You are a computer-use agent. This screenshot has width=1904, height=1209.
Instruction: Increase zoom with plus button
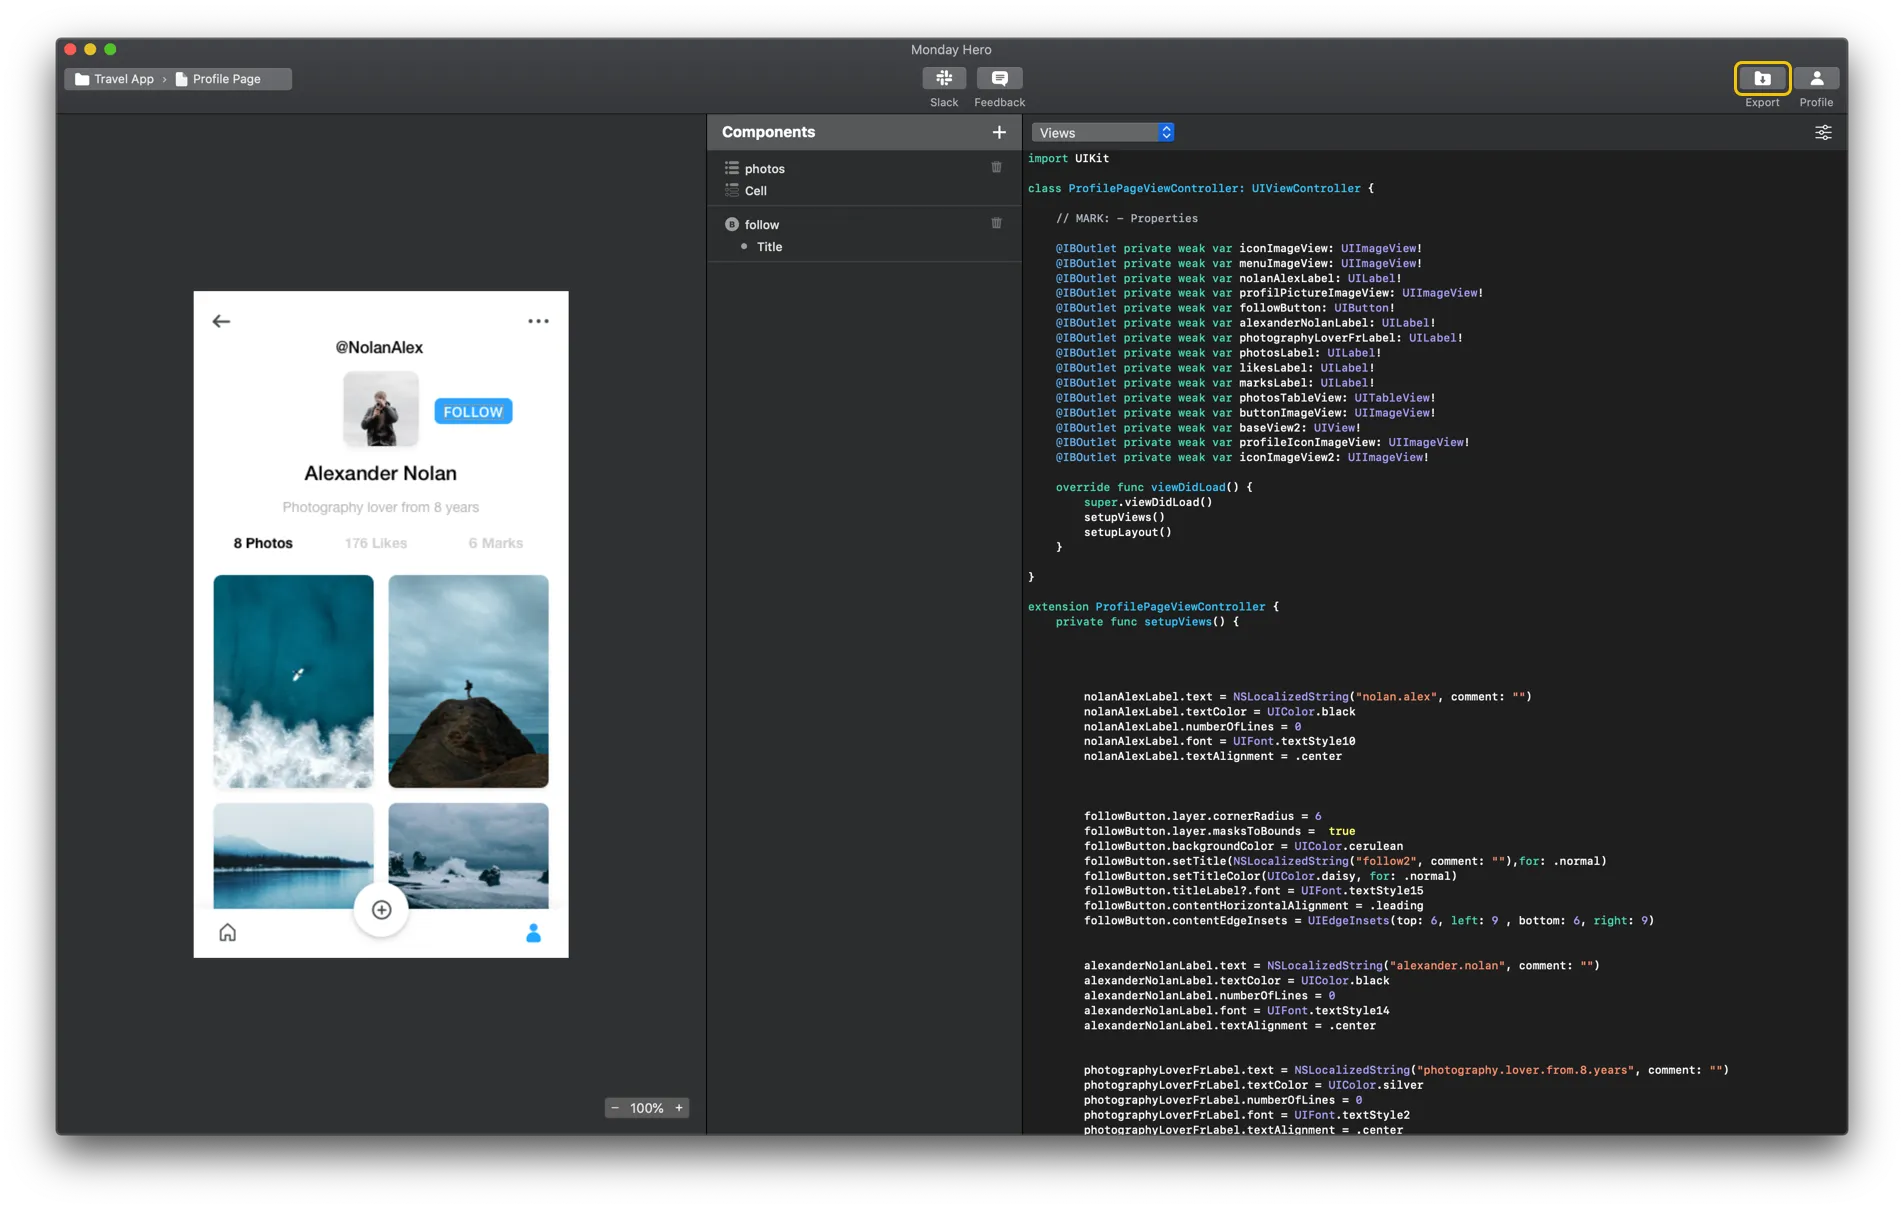point(679,1107)
